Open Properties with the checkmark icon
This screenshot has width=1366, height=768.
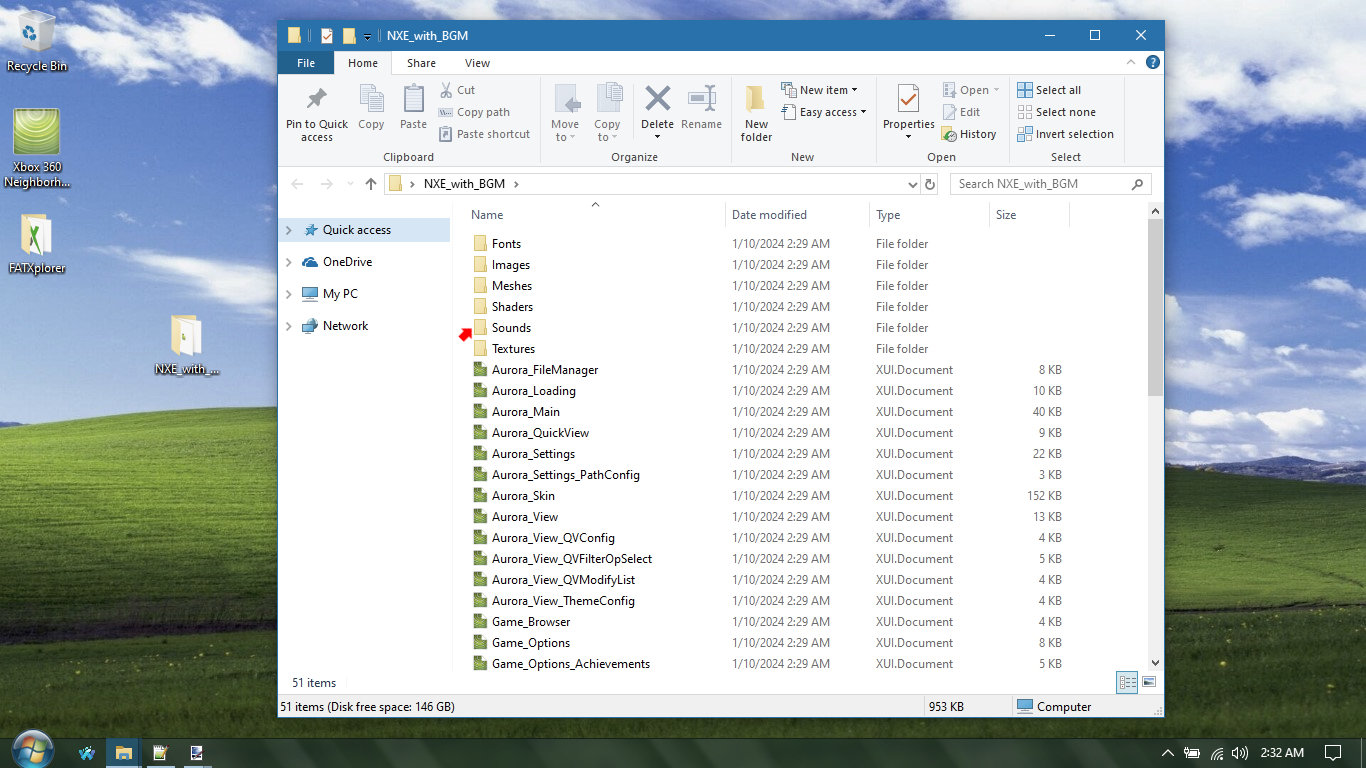coord(908,99)
